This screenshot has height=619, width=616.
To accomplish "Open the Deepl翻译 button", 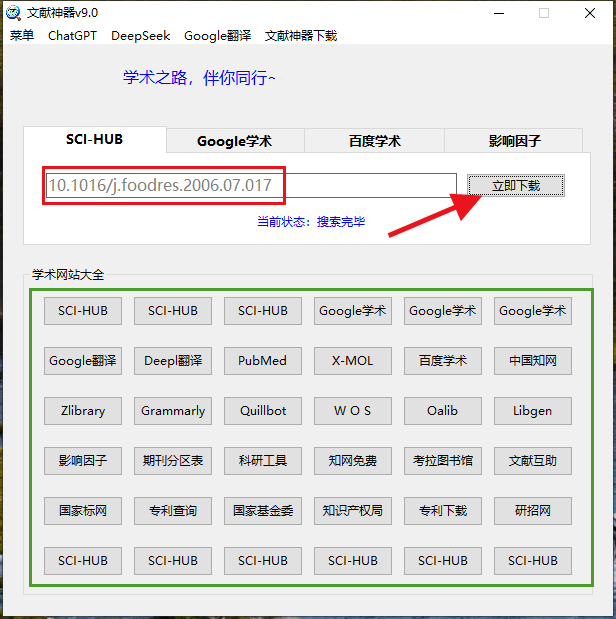I will 173,361.
